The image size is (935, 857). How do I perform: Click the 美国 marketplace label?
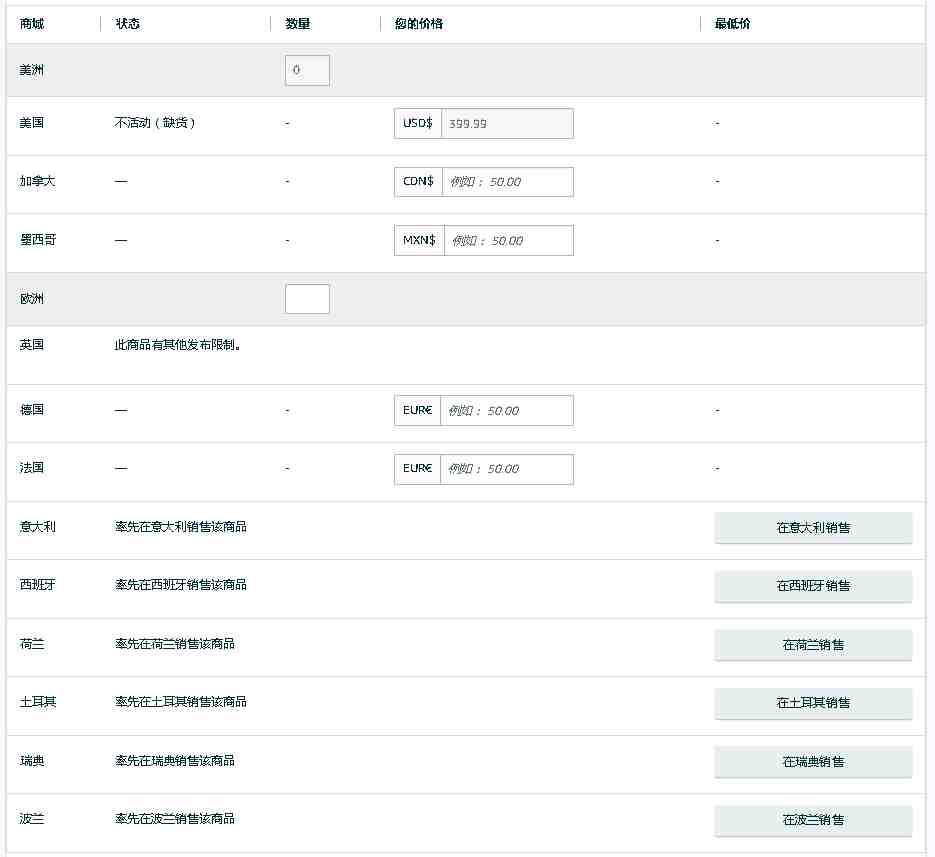click(32, 123)
